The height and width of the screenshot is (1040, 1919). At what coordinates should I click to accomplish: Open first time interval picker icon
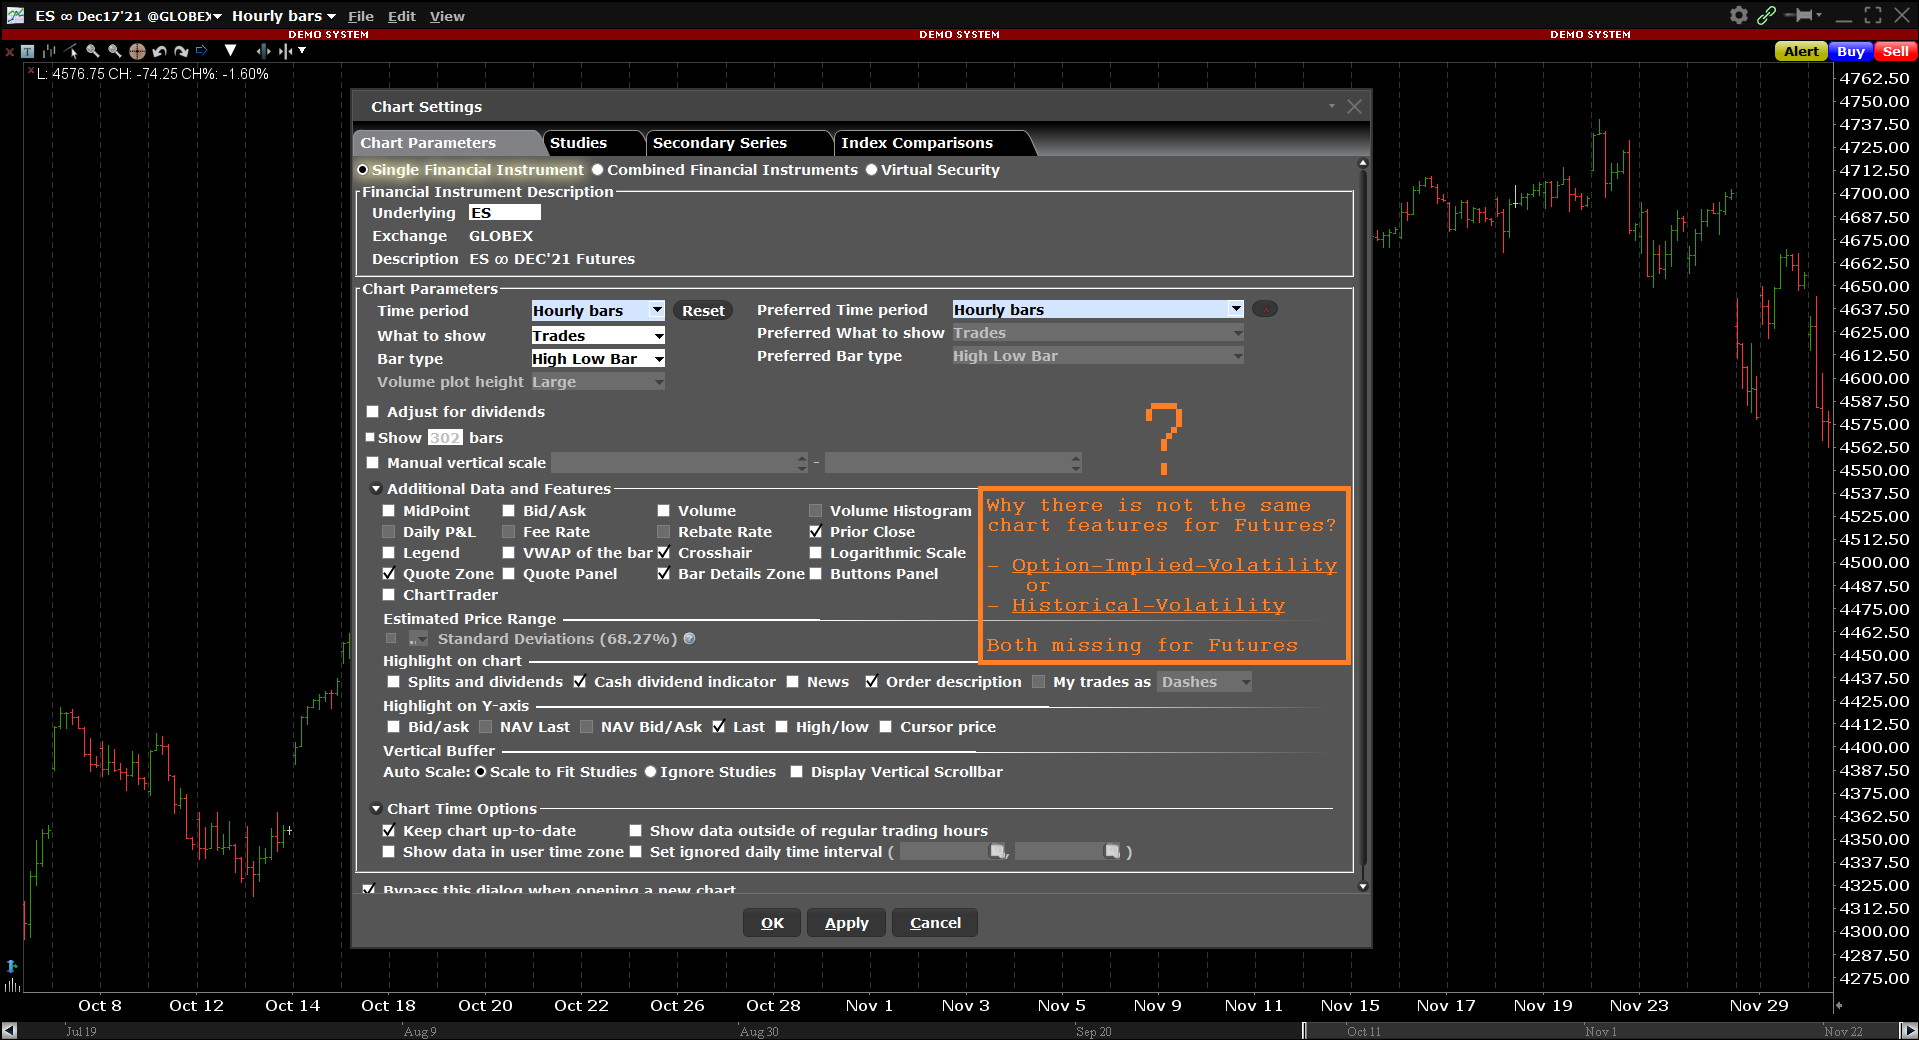[997, 851]
